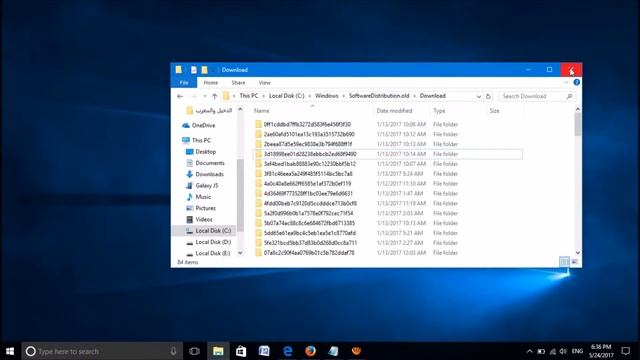Switch to large thumbnails view icon

574,262
